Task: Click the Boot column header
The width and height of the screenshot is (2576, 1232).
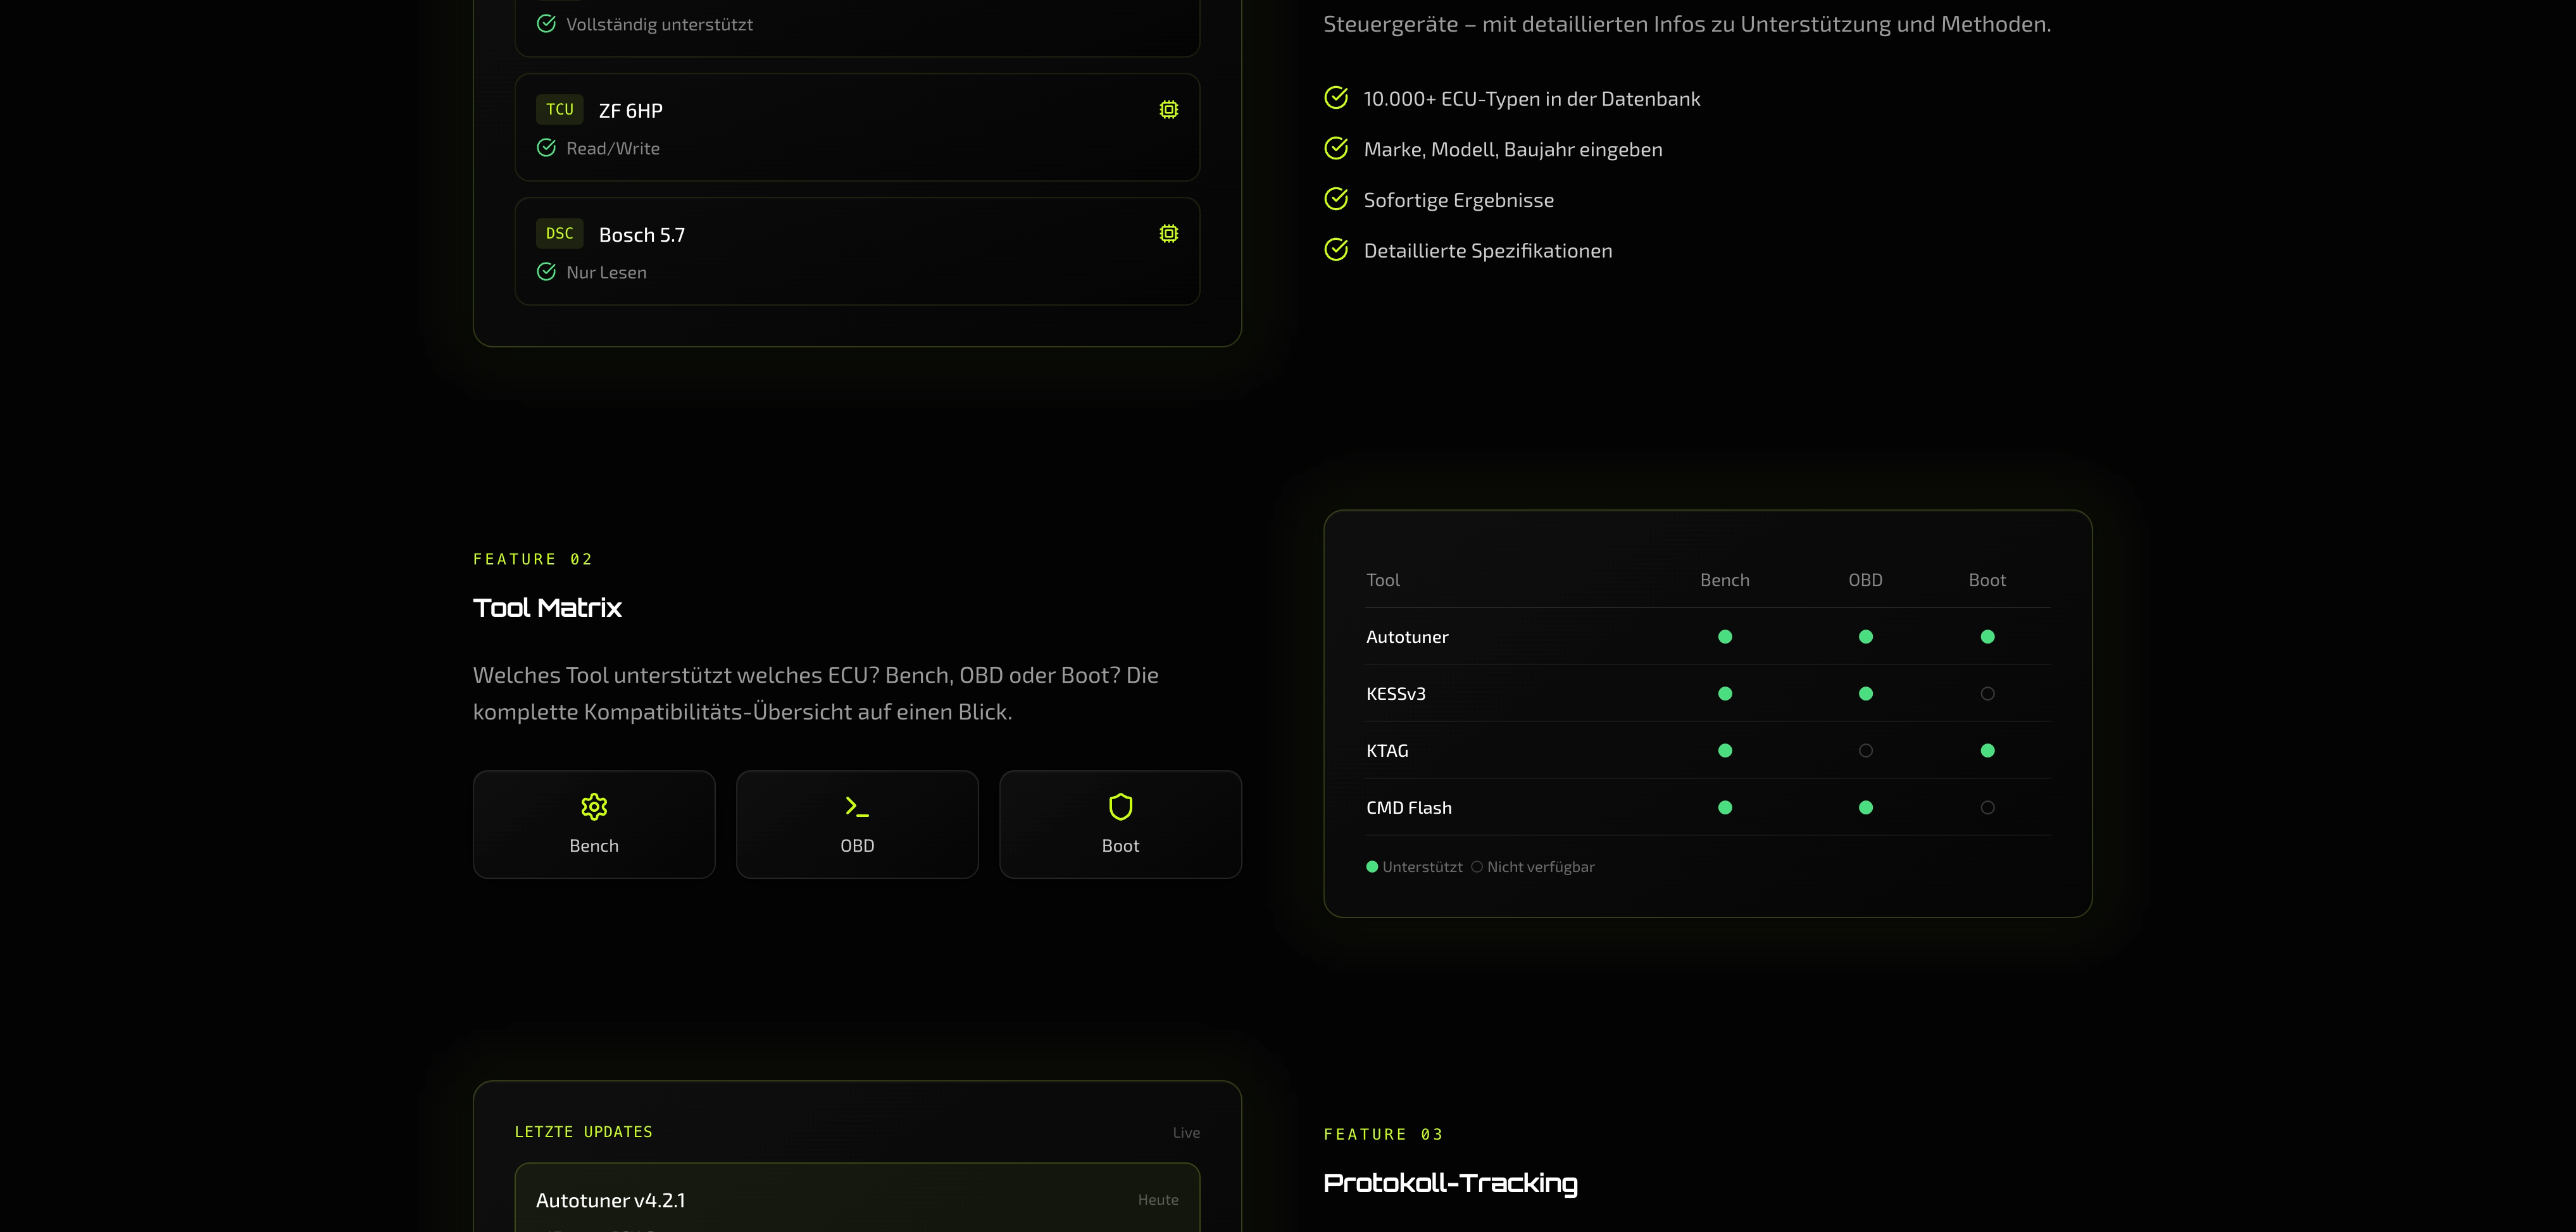Action: click(1987, 580)
